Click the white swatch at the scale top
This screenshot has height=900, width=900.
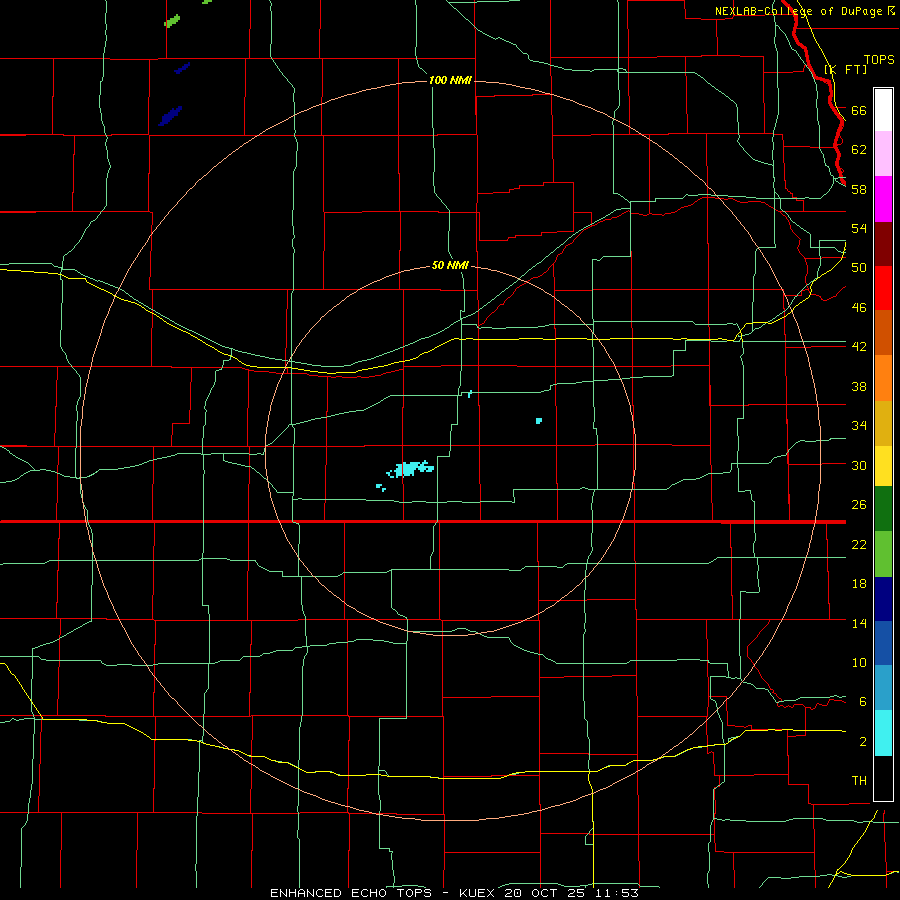click(x=883, y=110)
